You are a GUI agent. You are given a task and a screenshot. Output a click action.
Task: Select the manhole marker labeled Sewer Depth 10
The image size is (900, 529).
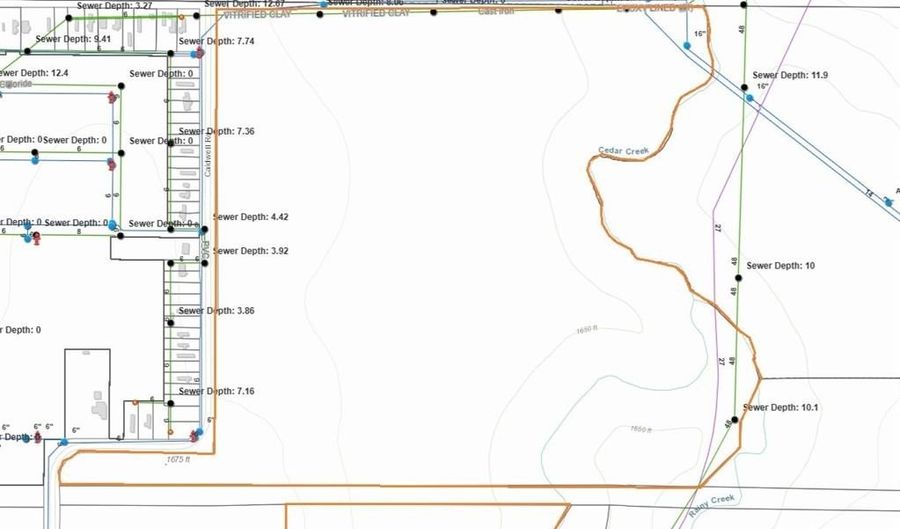[738, 250]
